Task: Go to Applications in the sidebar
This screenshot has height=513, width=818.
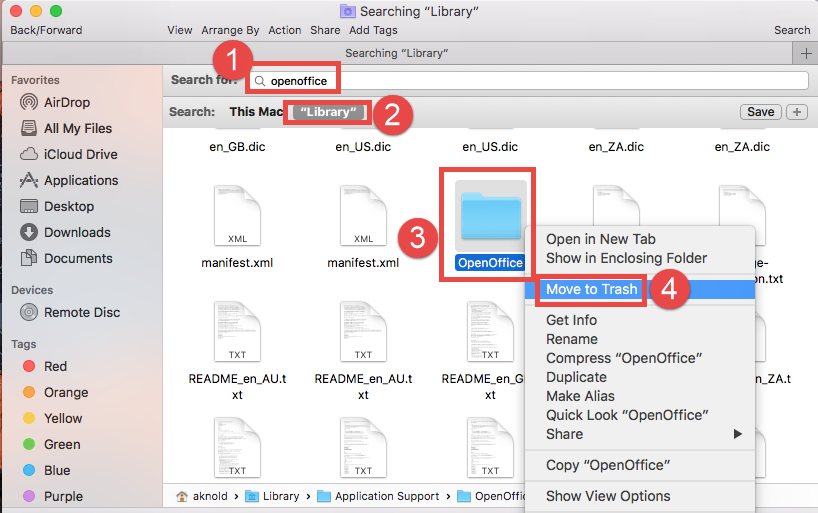Action: click(69, 181)
